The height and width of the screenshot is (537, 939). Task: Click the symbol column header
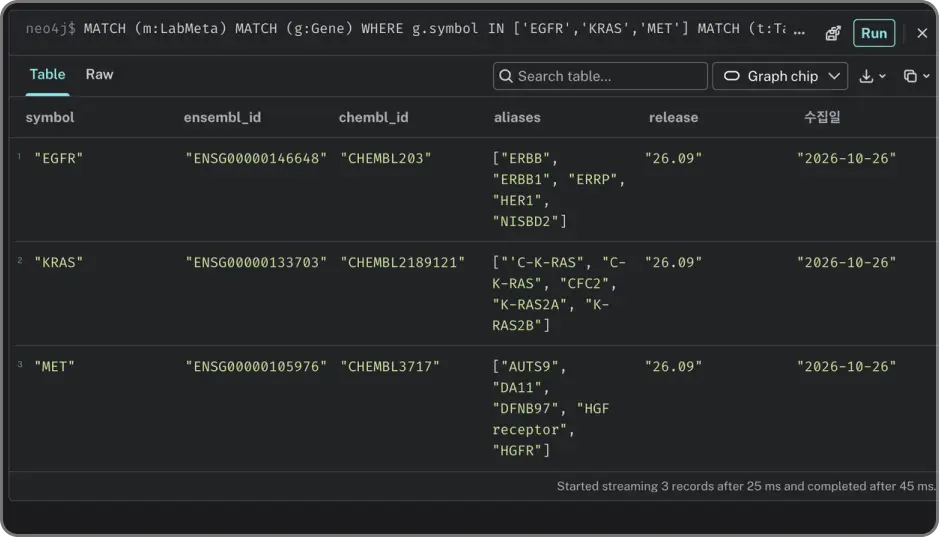(x=50, y=117)
